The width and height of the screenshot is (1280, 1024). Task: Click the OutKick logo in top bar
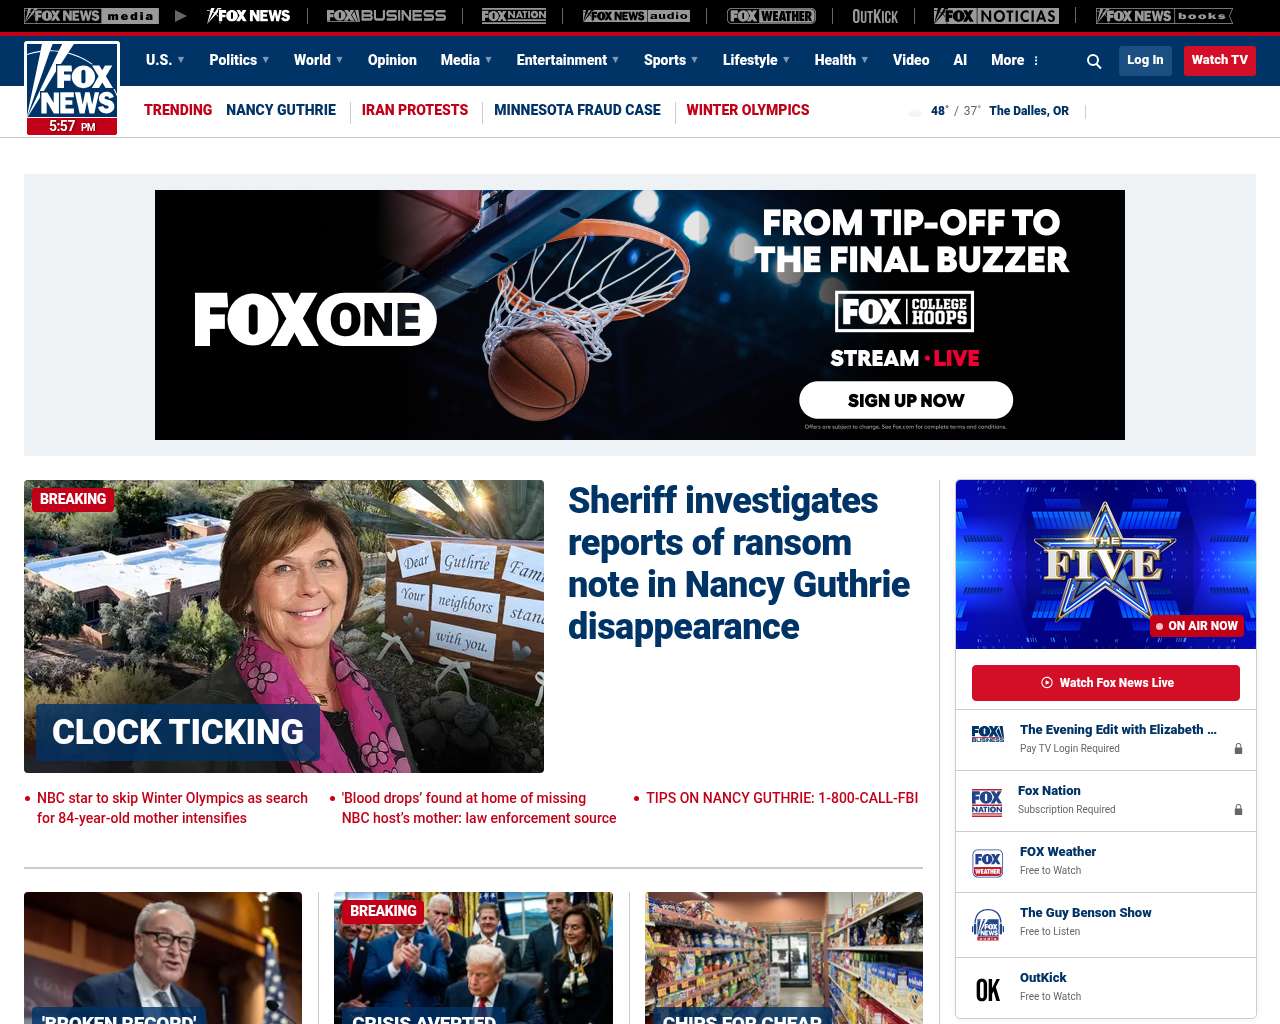click(875, 16)
